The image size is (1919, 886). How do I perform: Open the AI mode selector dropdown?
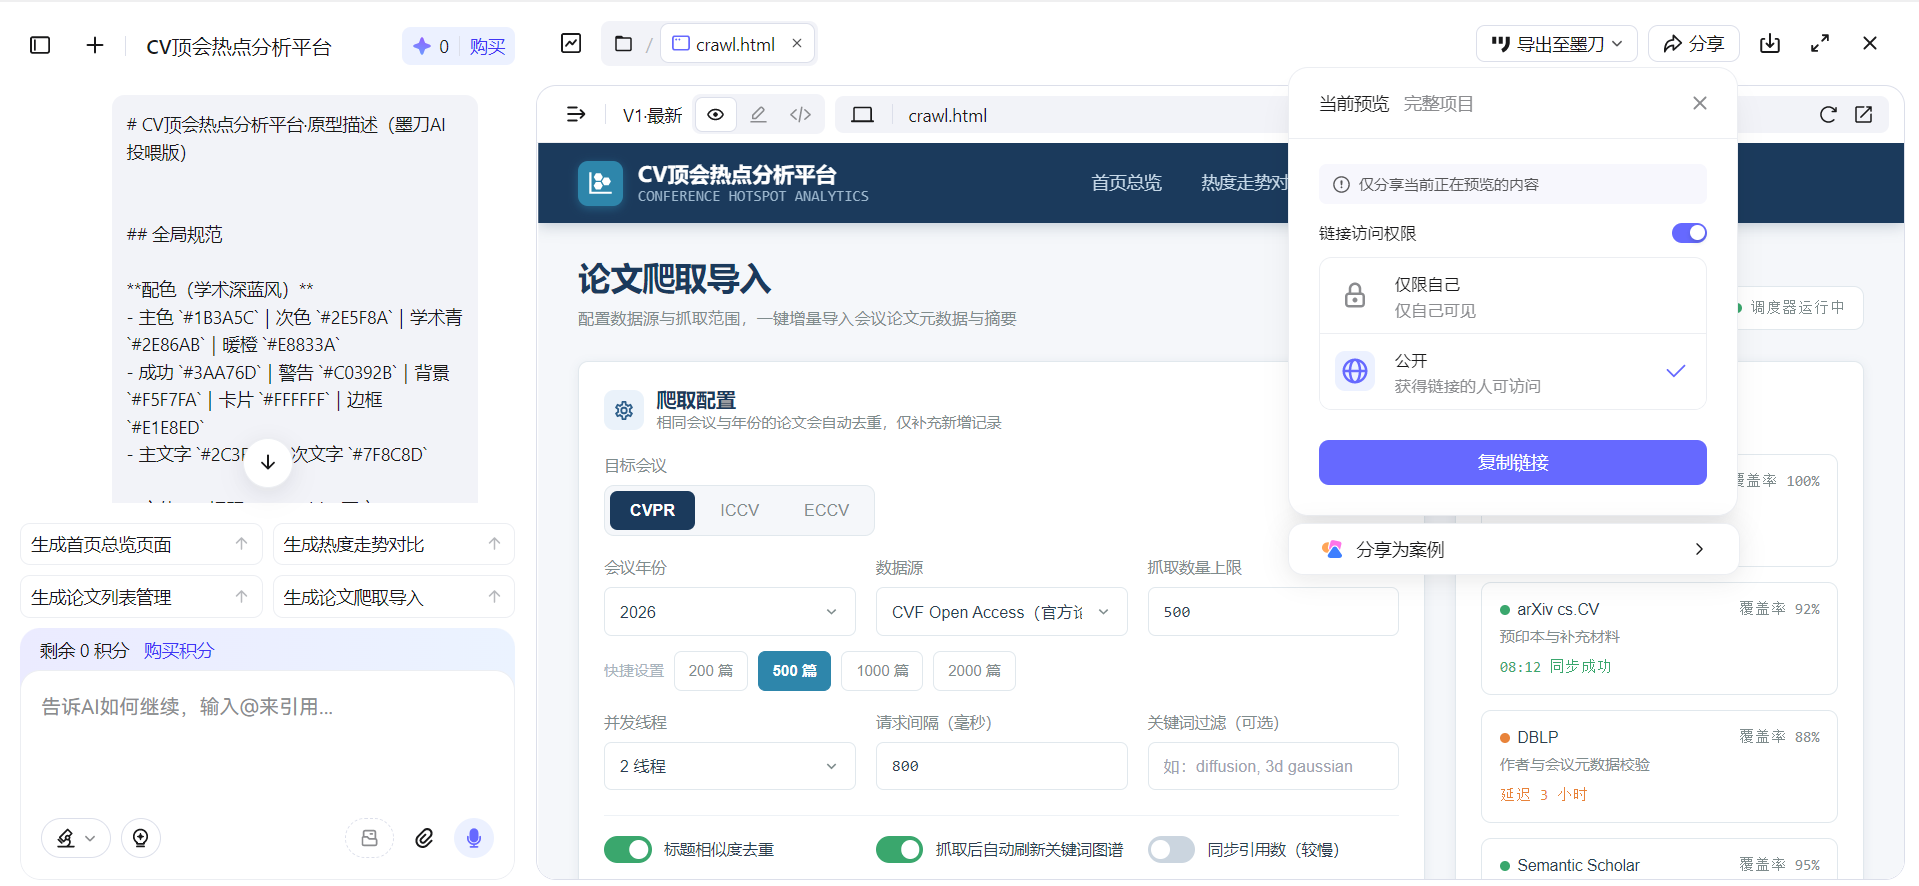pyautogui.click(x=76, y=838)
